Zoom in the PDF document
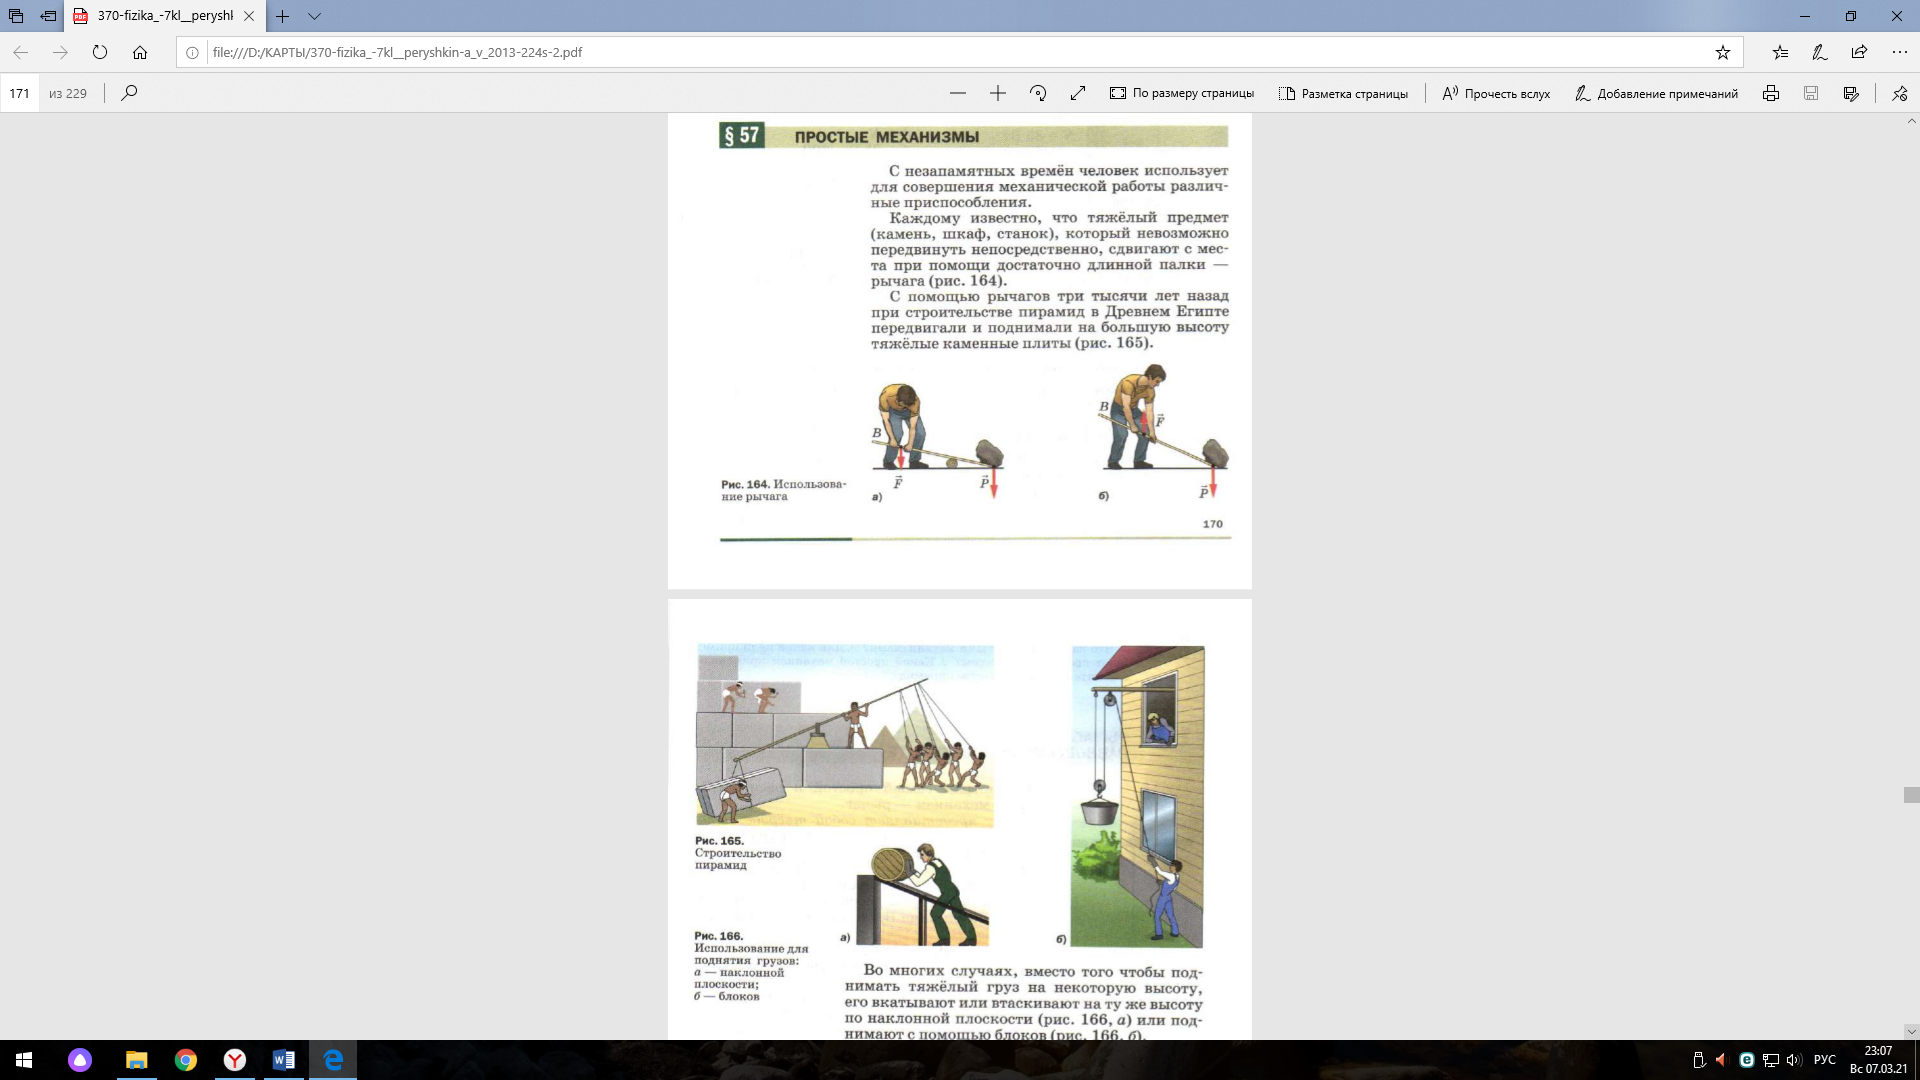This screenshot has width=1920, height=1080. (x=998, y=93)
